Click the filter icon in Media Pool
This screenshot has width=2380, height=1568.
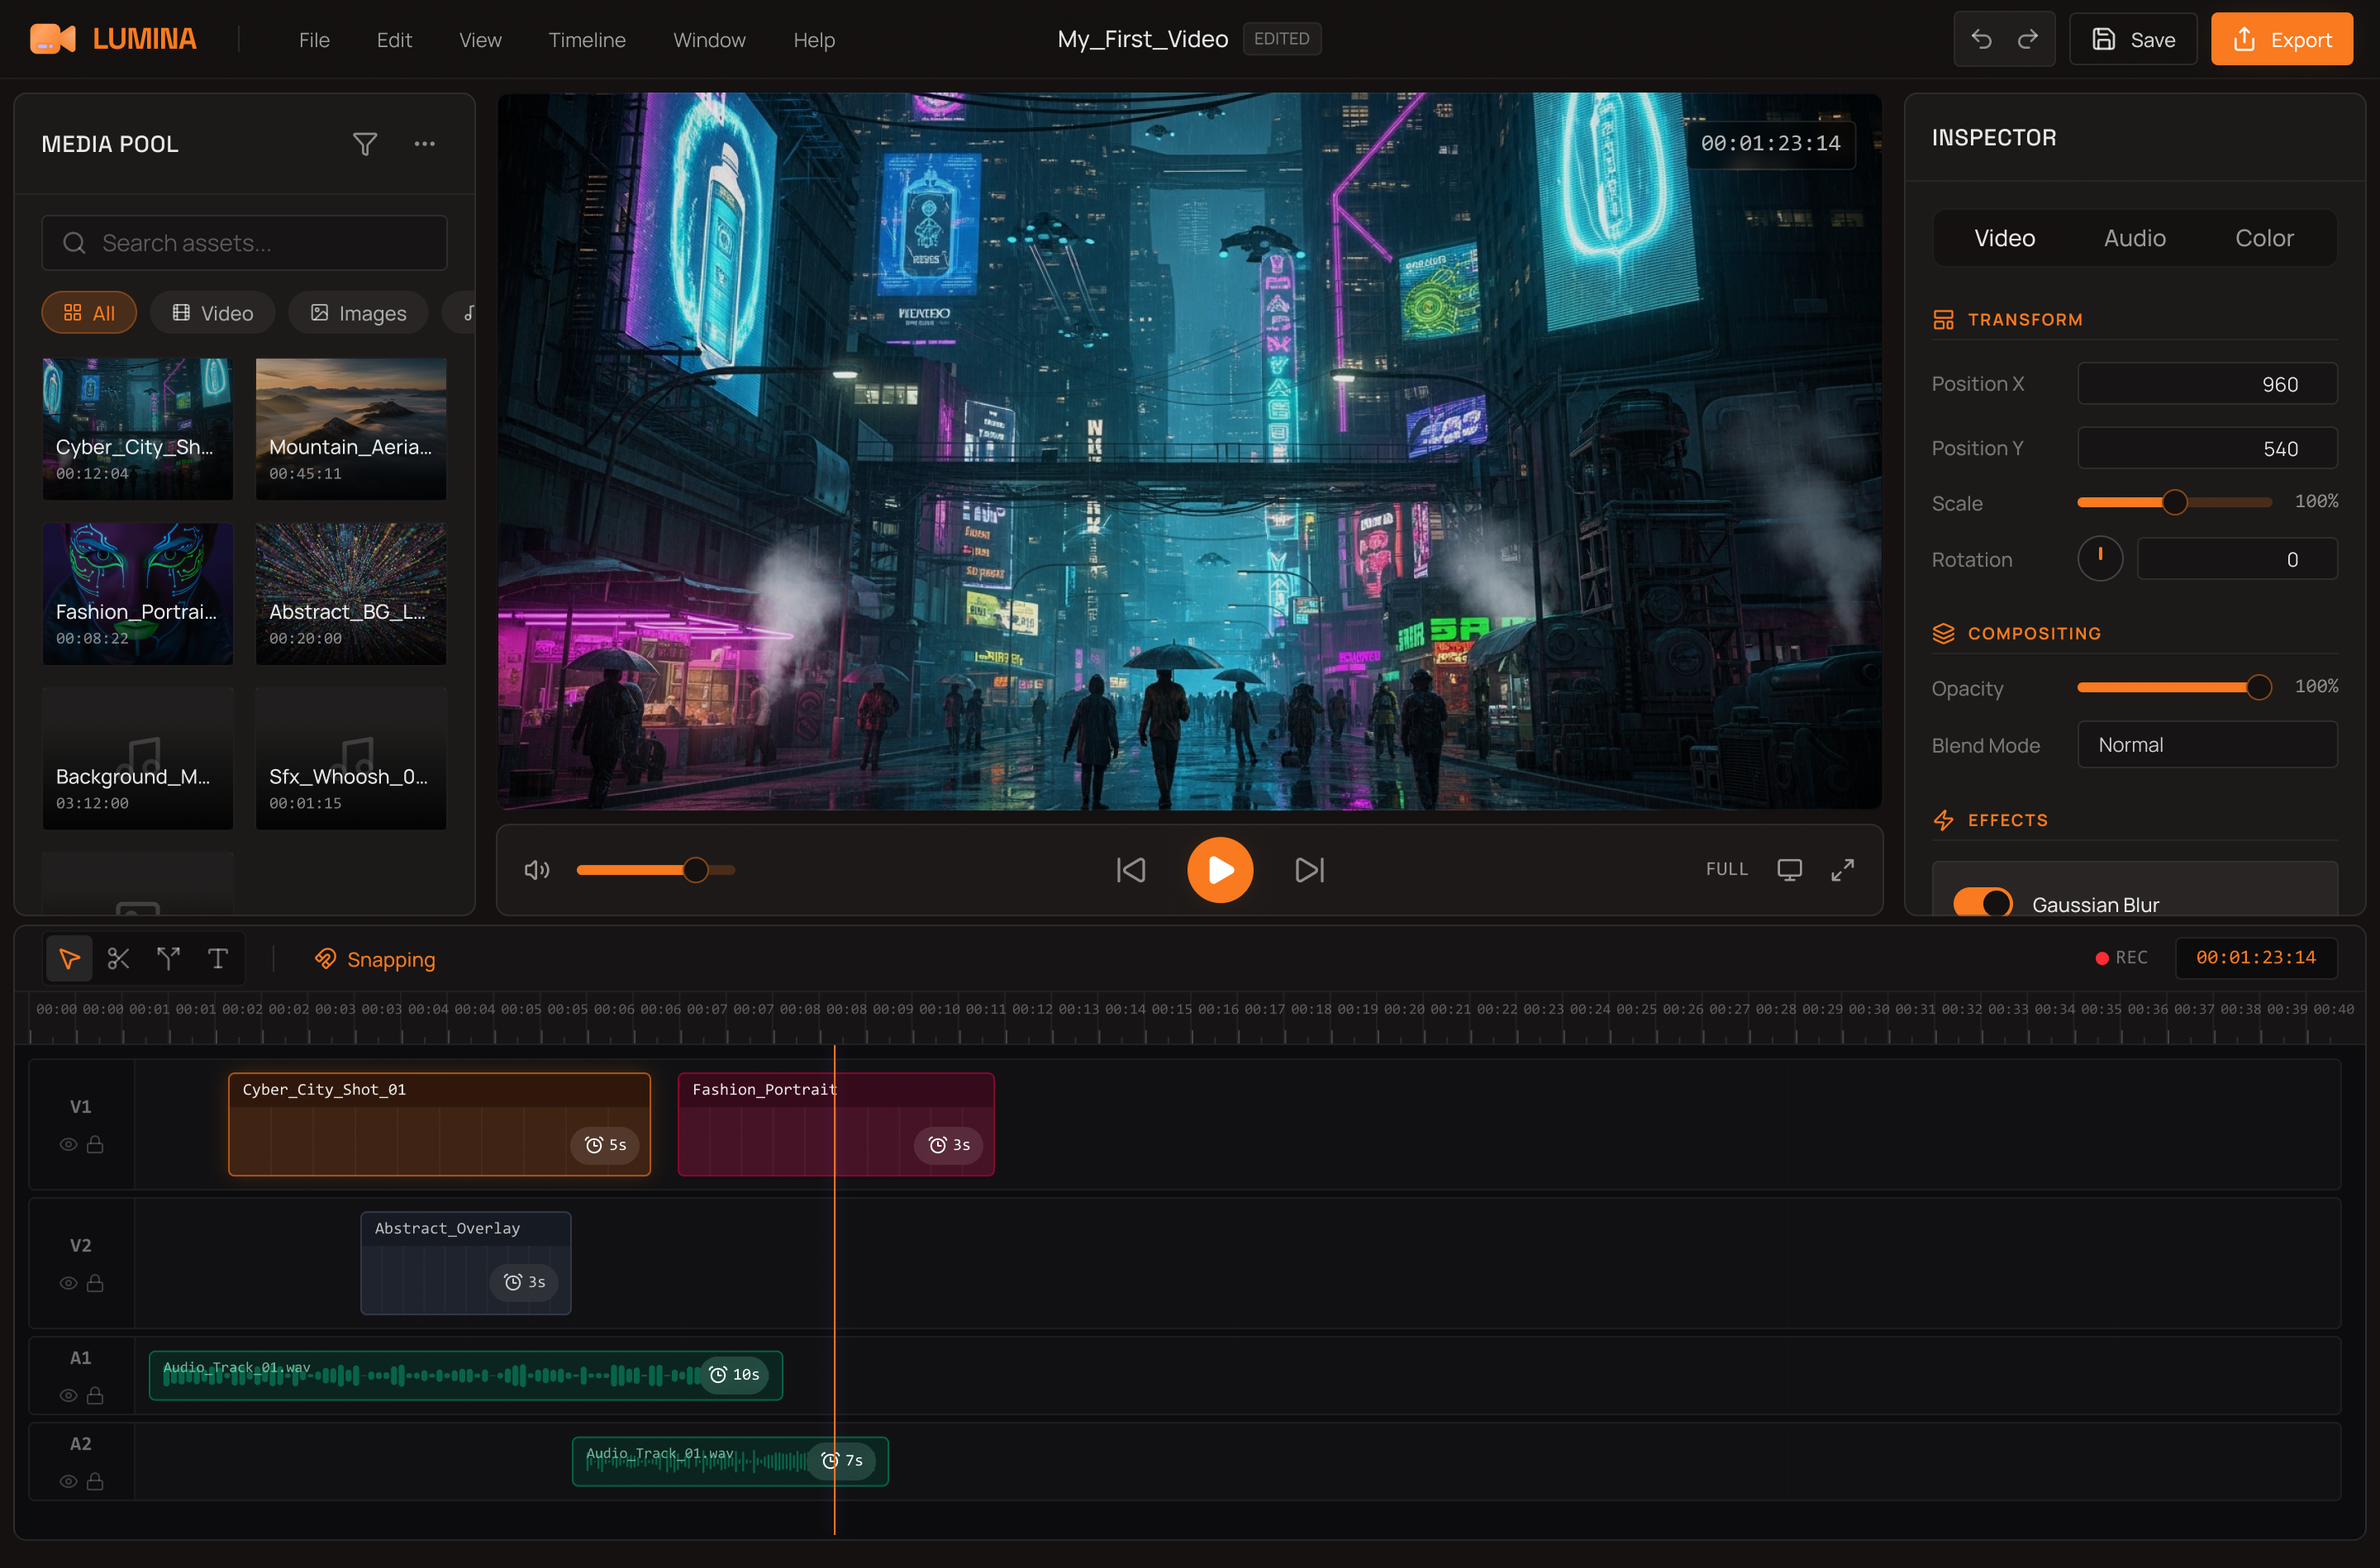(365, 144)
